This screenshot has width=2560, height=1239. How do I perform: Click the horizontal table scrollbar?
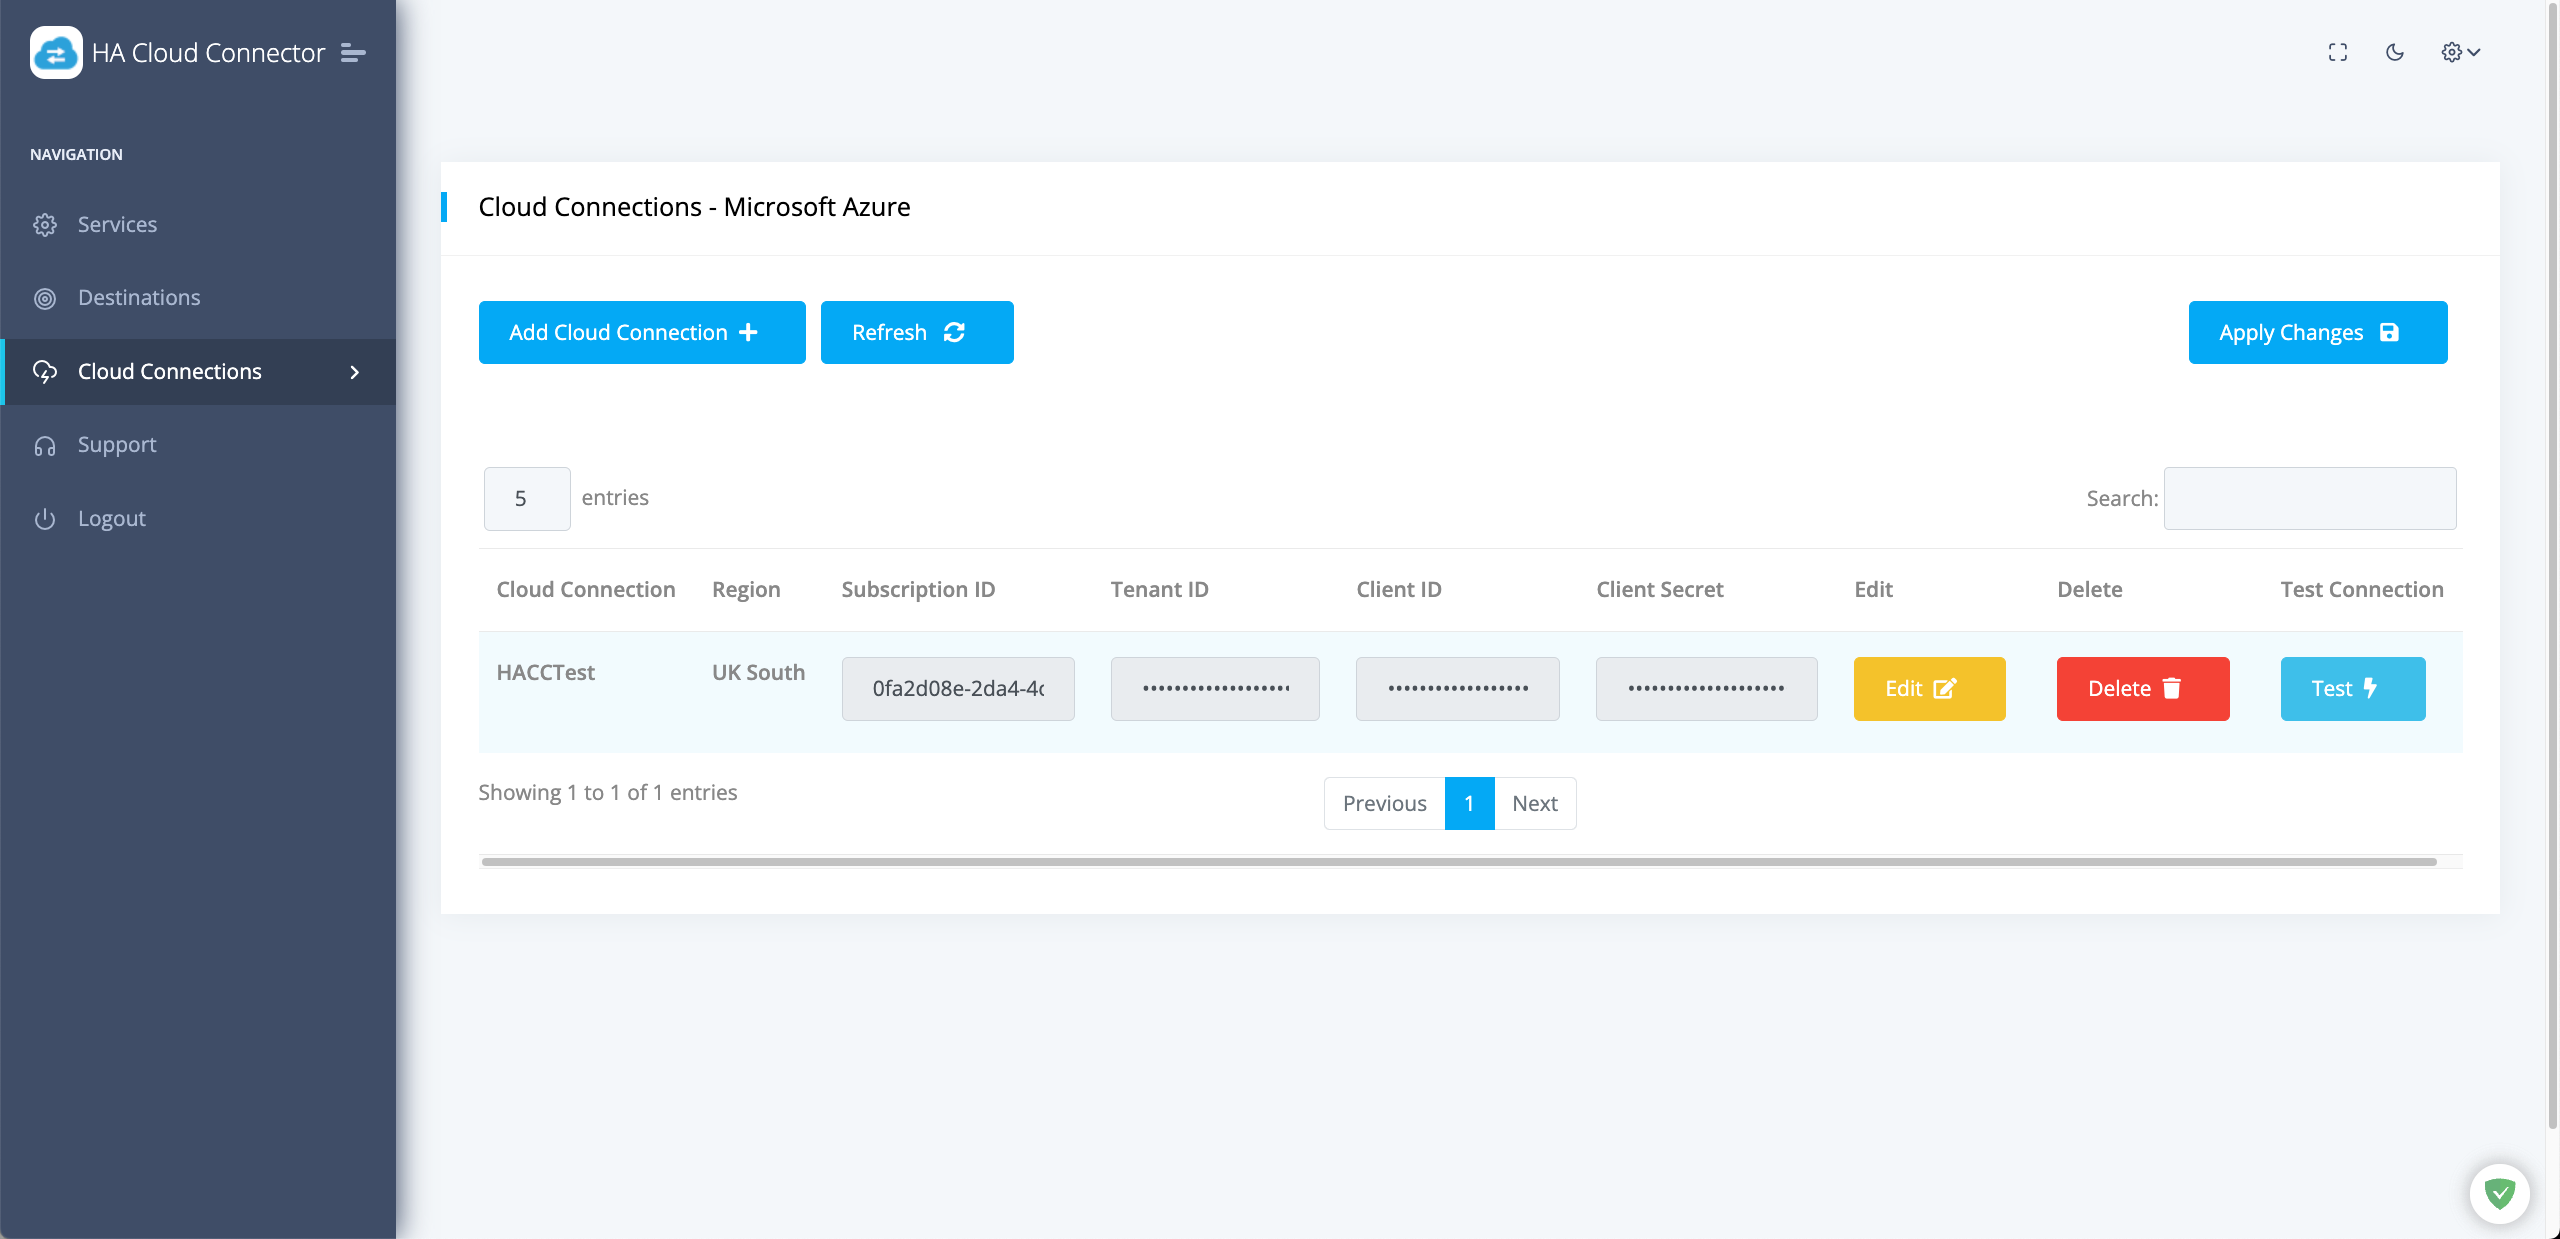coord(1459,862)
